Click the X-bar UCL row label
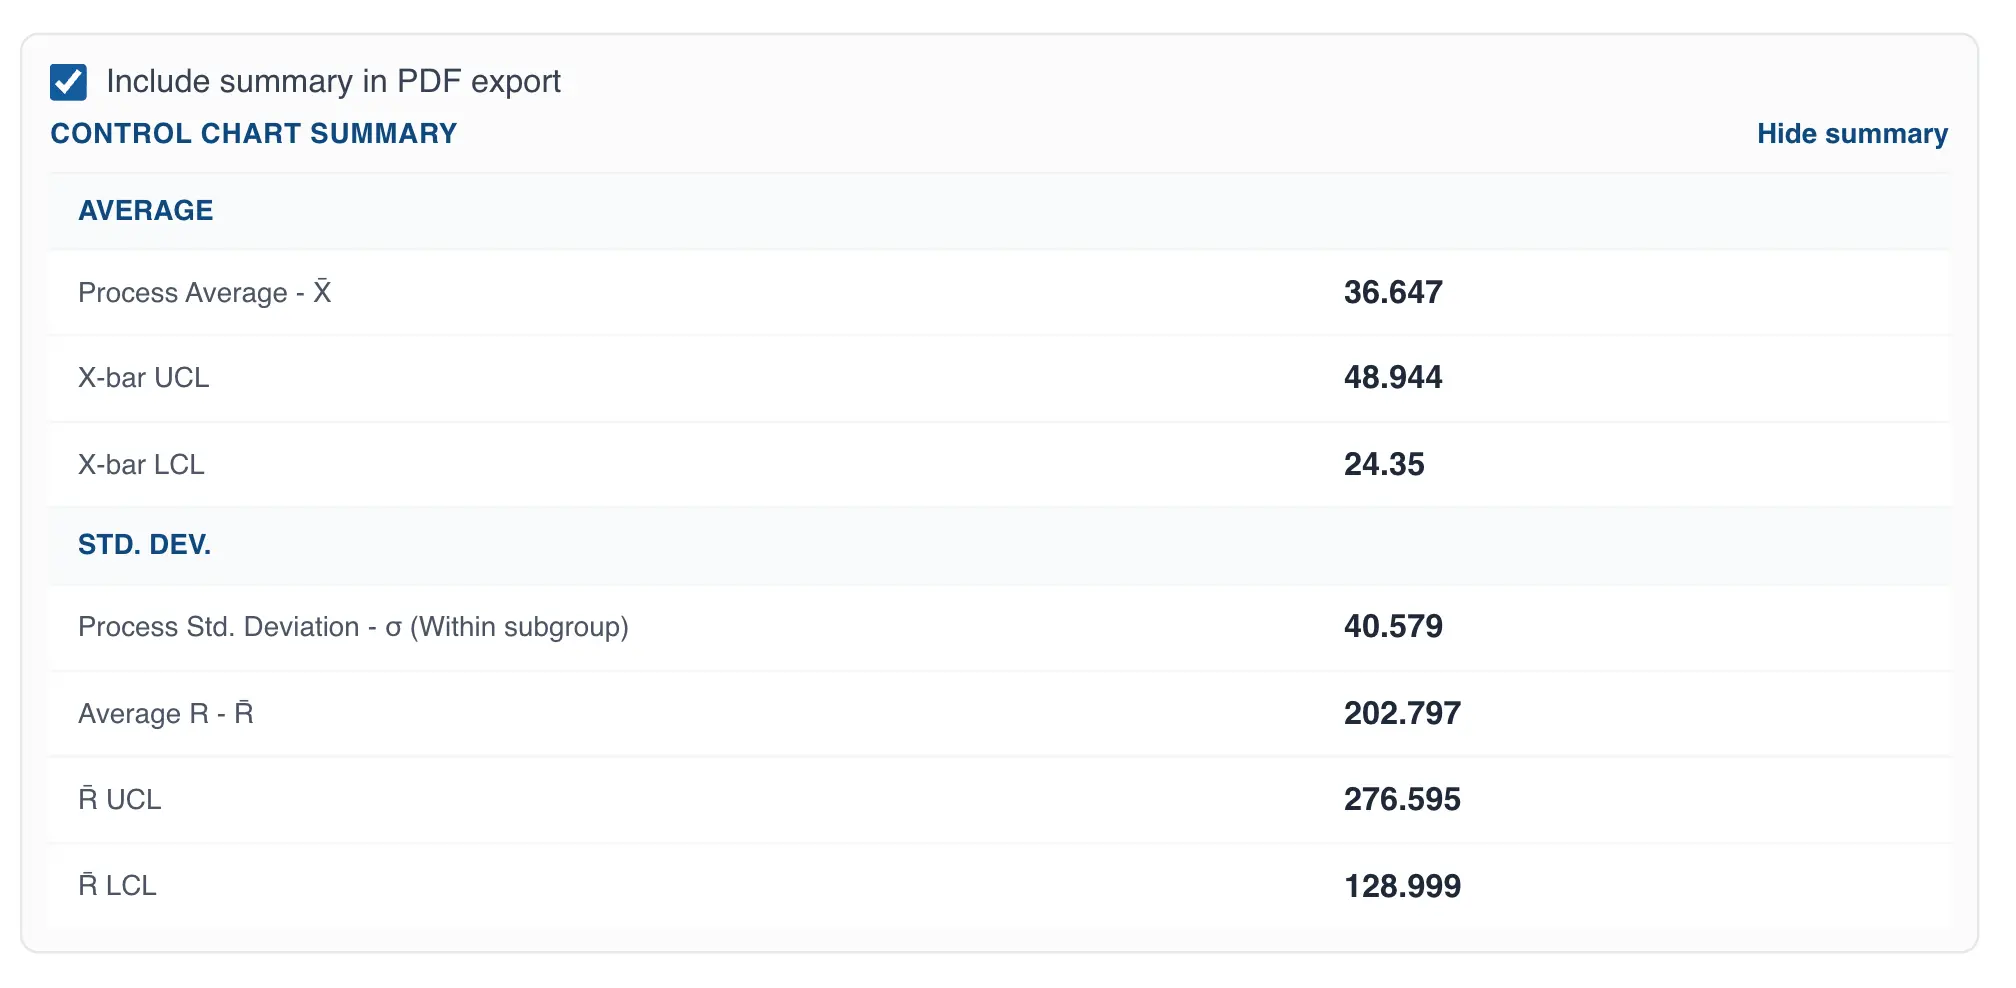This screenshot has width=2016, height=988. [x=144, y=378]
